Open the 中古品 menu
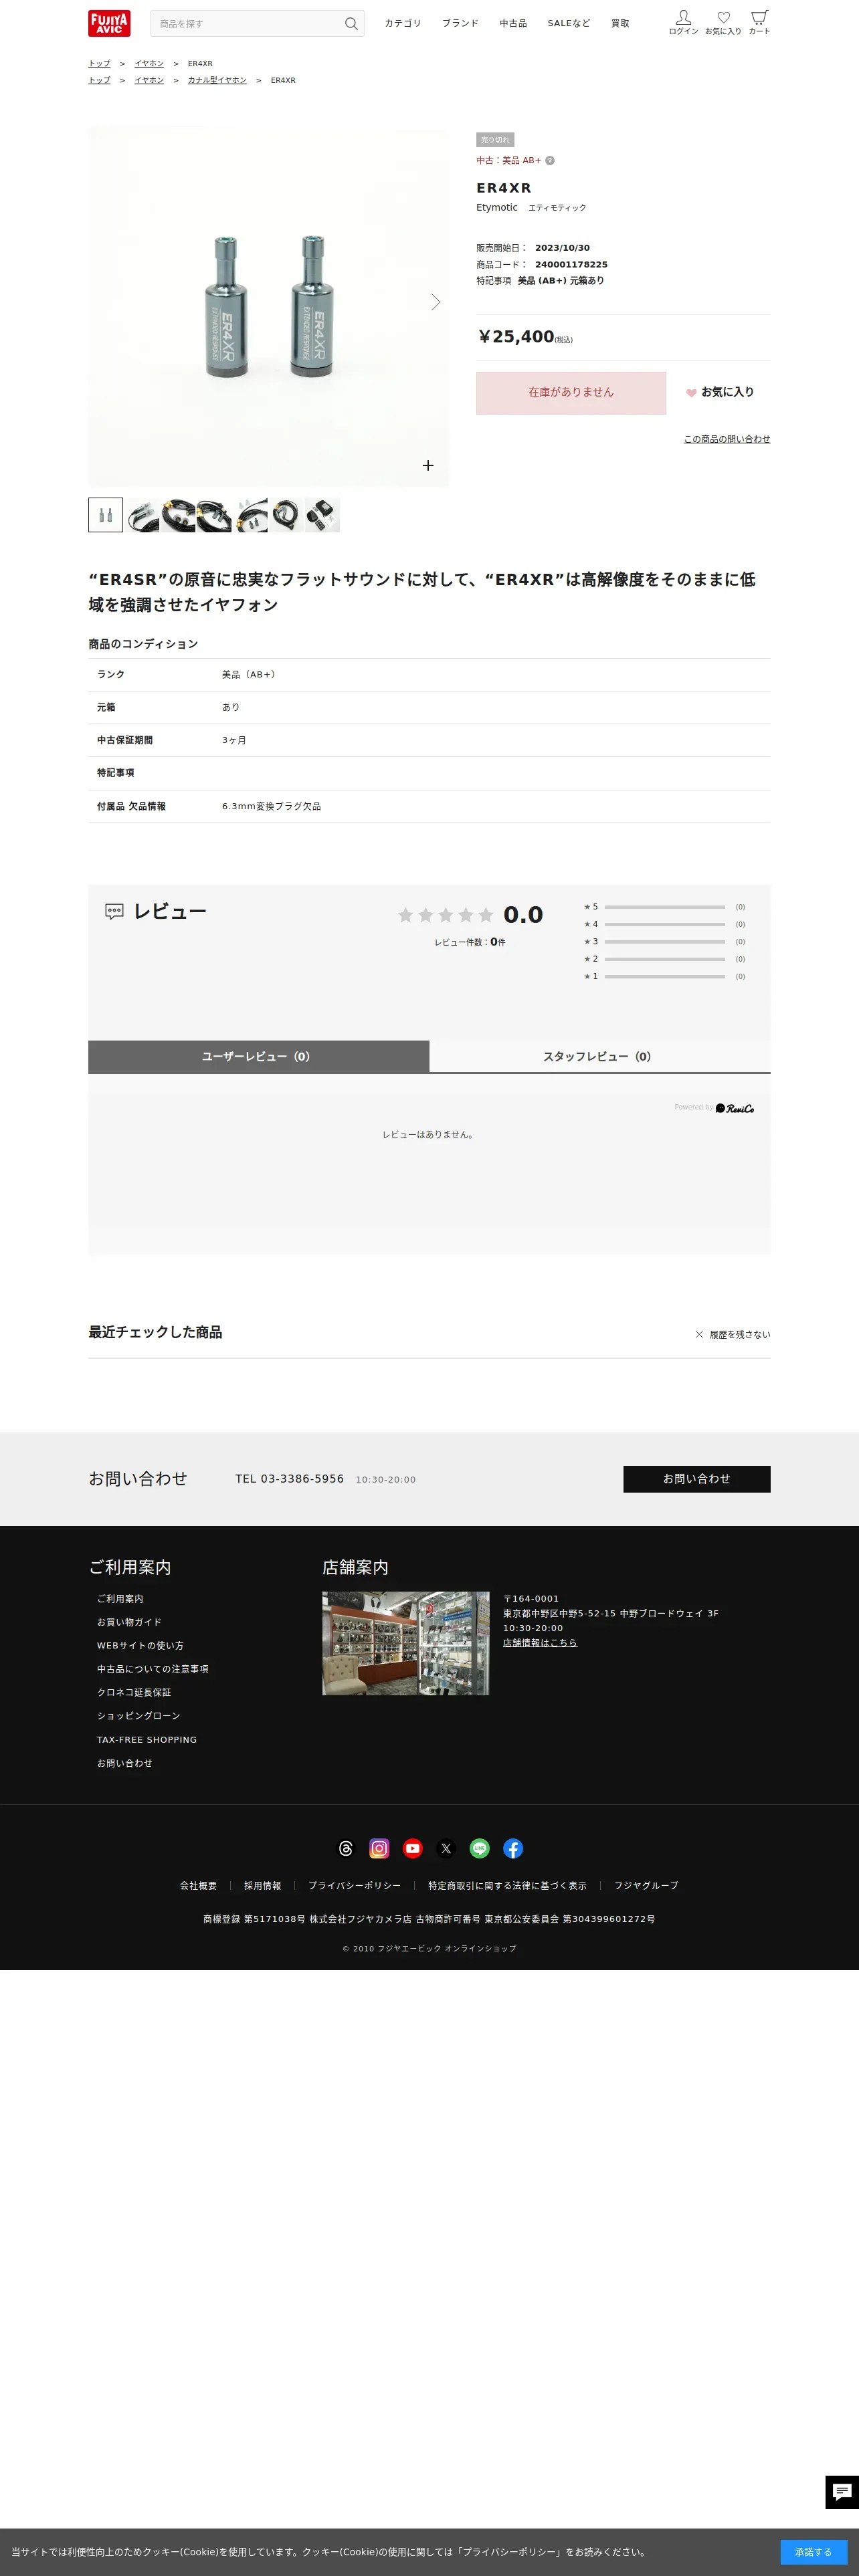 (513, 23)
